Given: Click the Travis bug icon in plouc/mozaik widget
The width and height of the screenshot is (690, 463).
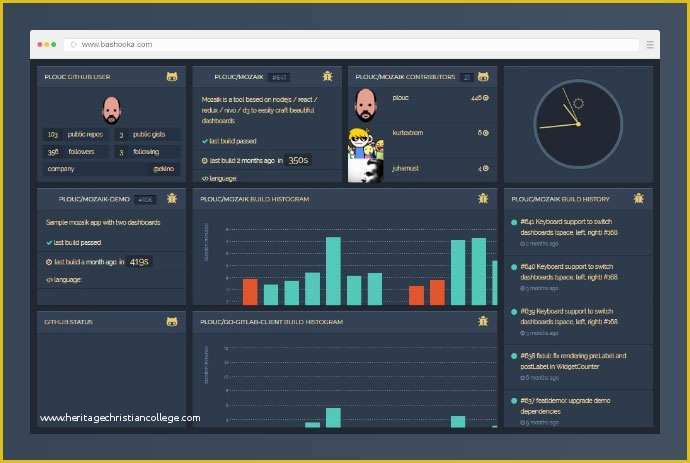Looking at the screenshot, I should pos(327,76).
